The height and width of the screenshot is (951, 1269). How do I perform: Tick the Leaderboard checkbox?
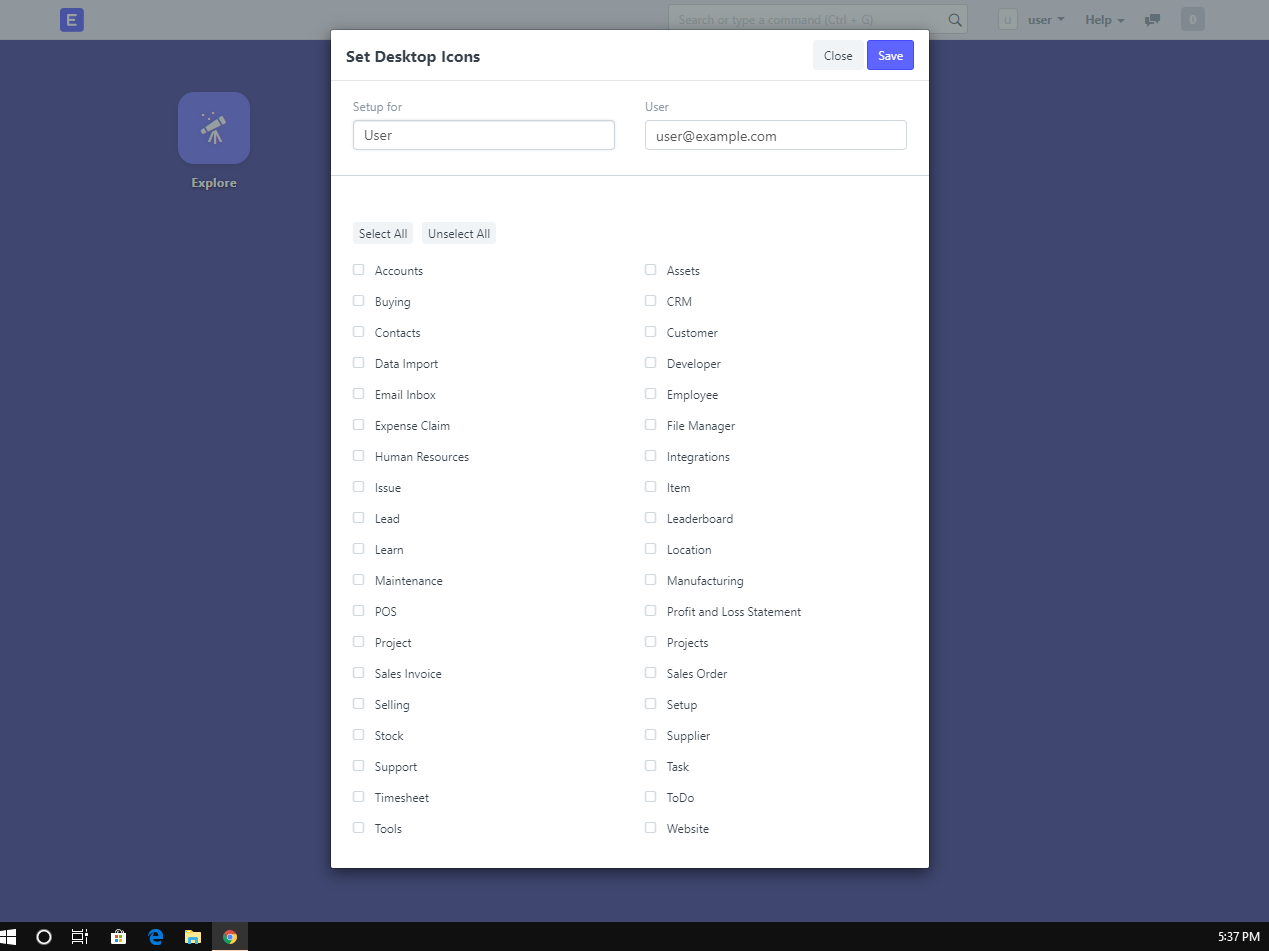pyautogui.click(x=651, y=518)
